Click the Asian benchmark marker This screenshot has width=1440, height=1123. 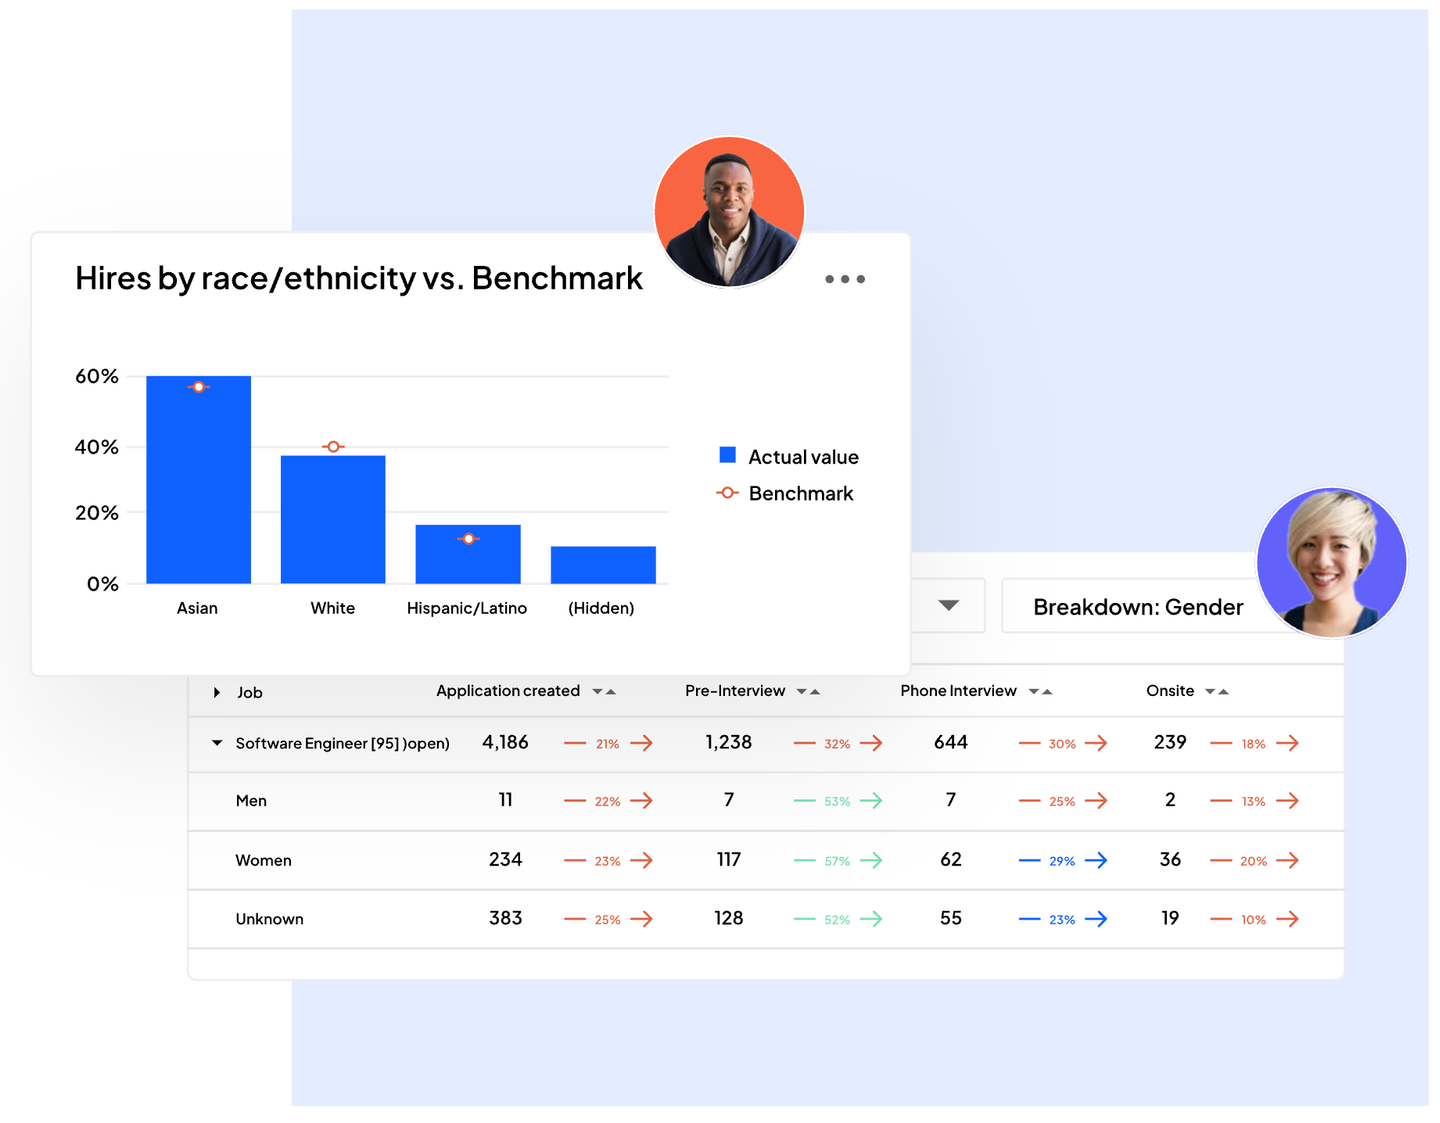coord(199,387)
